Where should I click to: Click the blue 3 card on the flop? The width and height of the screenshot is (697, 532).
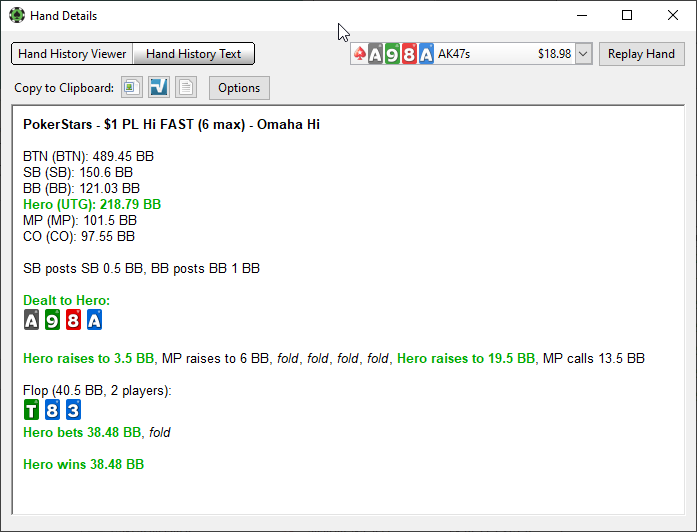point(73,410)
